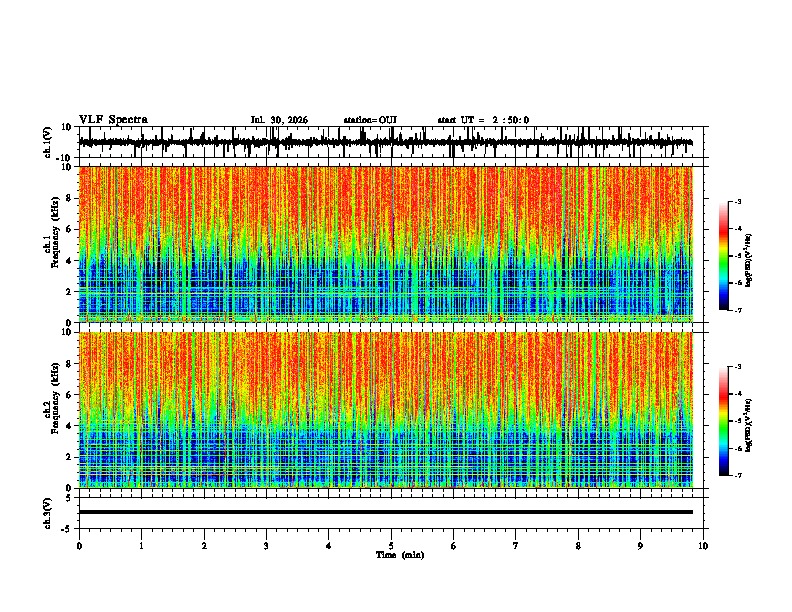
Task: Click the start UT = 2:50:0 label
Action: click(x=483, y=120)
